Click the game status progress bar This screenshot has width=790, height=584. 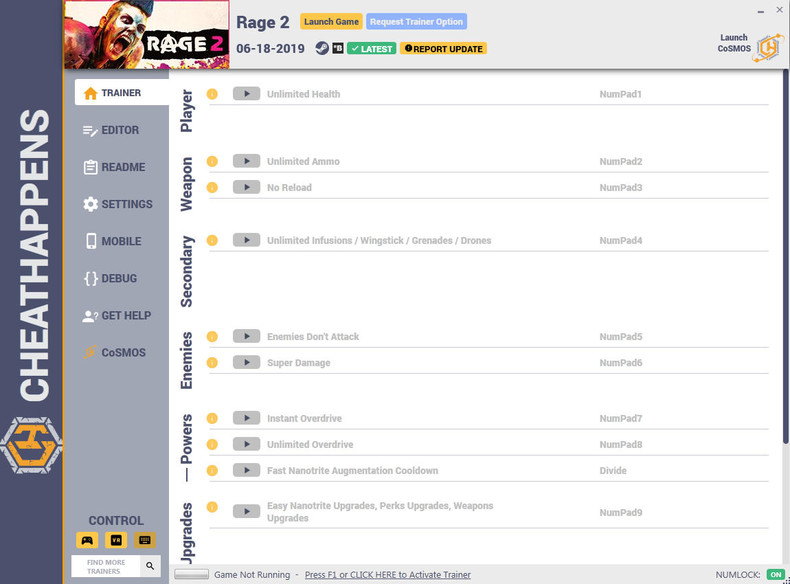(191, 574)
